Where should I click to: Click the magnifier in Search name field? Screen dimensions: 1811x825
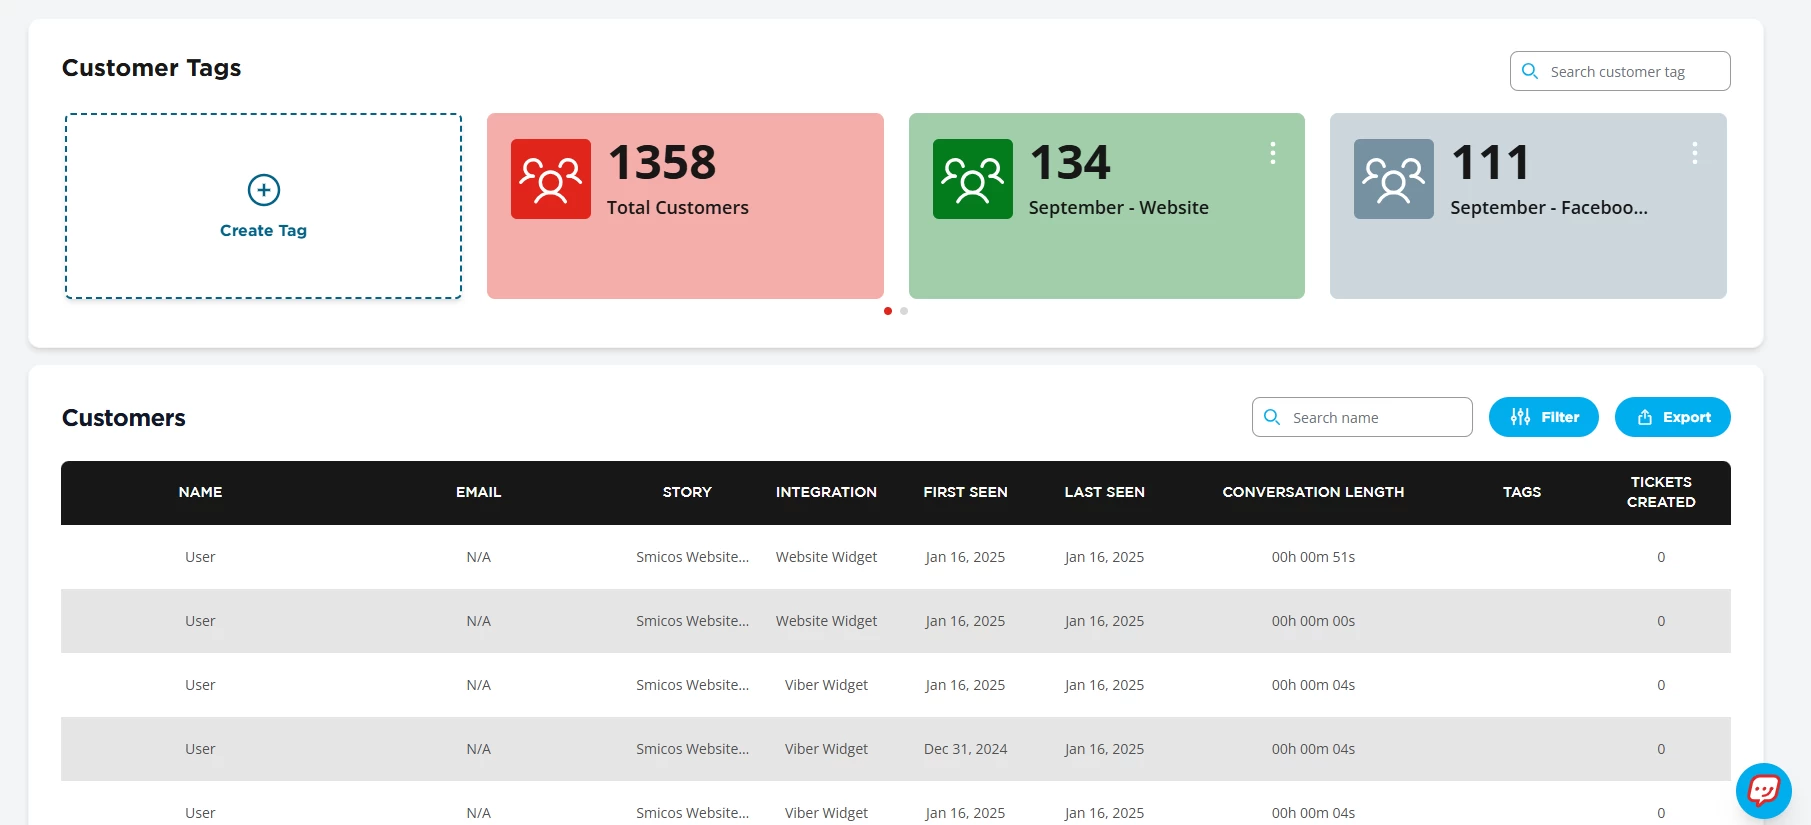click(x=1272, y=417)
